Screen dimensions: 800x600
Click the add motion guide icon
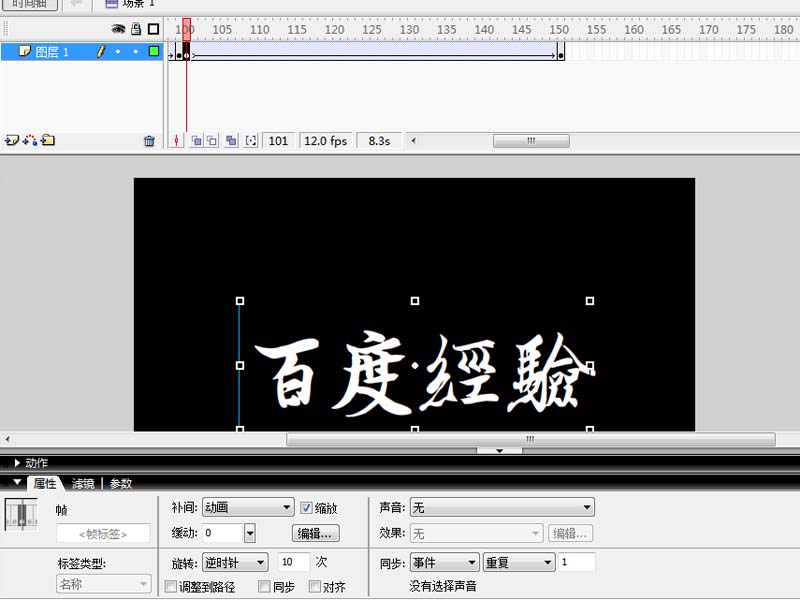pyautogui.click(x=30, y=140)
